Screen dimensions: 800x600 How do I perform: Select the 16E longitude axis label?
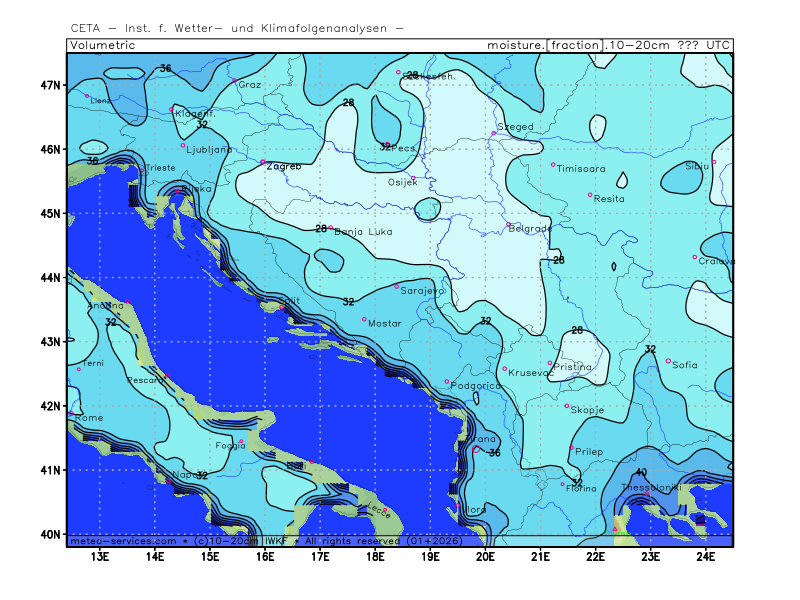(265, 555)
